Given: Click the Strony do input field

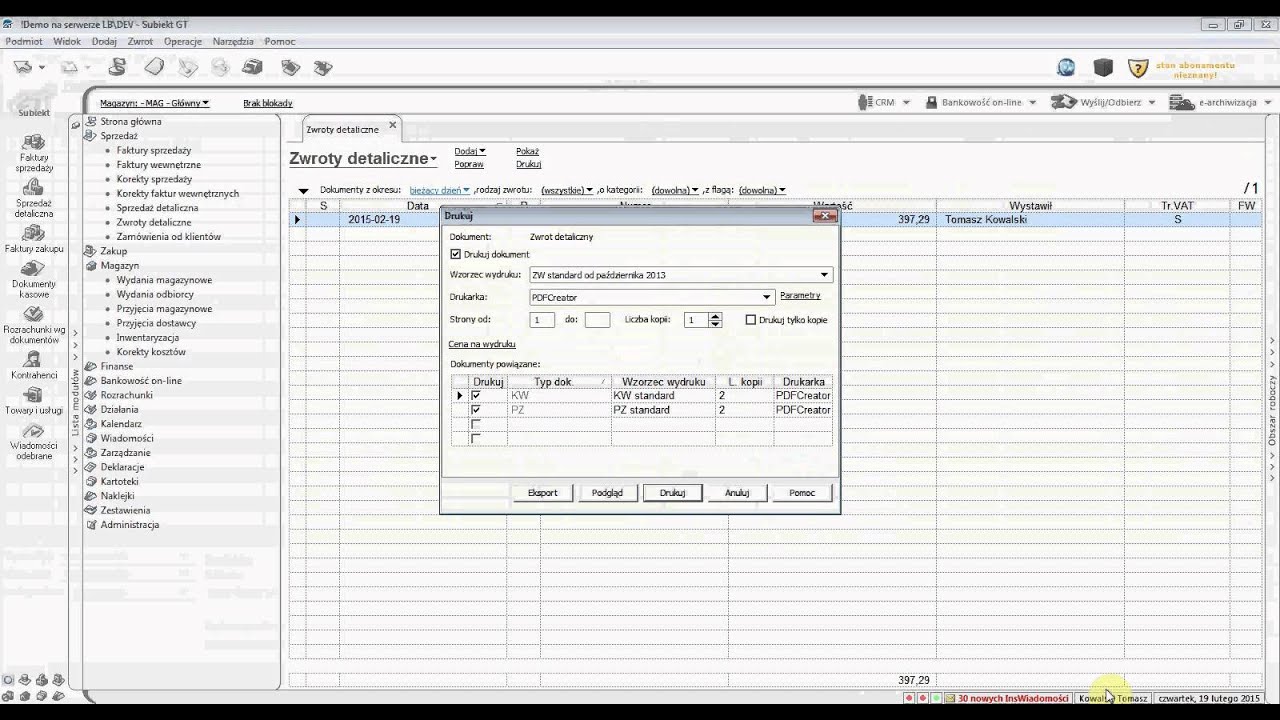Looking at the screenshot, I should [597, 320].
